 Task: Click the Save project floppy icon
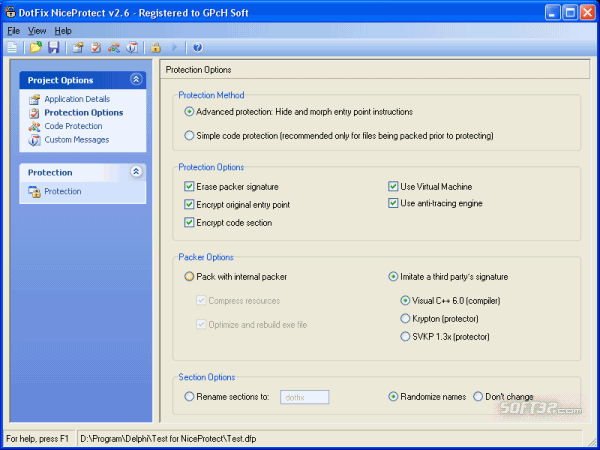(53, 47)
